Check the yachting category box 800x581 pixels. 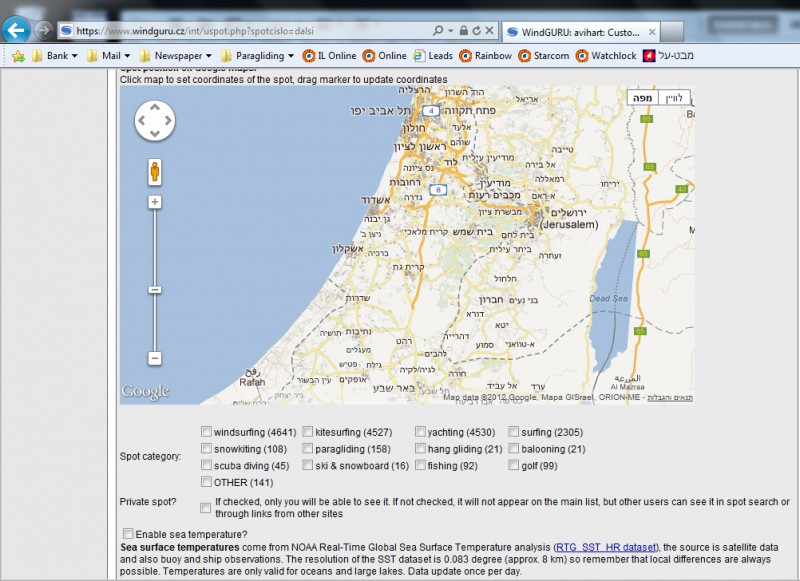[420, 432]
